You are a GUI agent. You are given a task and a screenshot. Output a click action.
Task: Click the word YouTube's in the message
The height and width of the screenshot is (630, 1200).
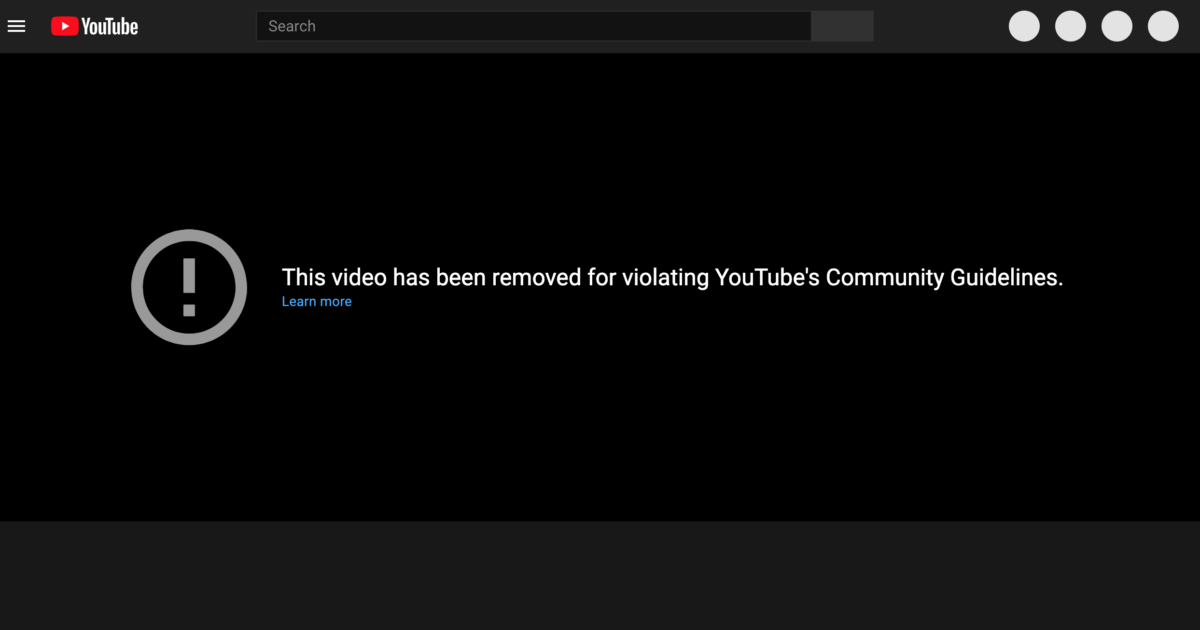pyautogui.click(x=767, y=278)
